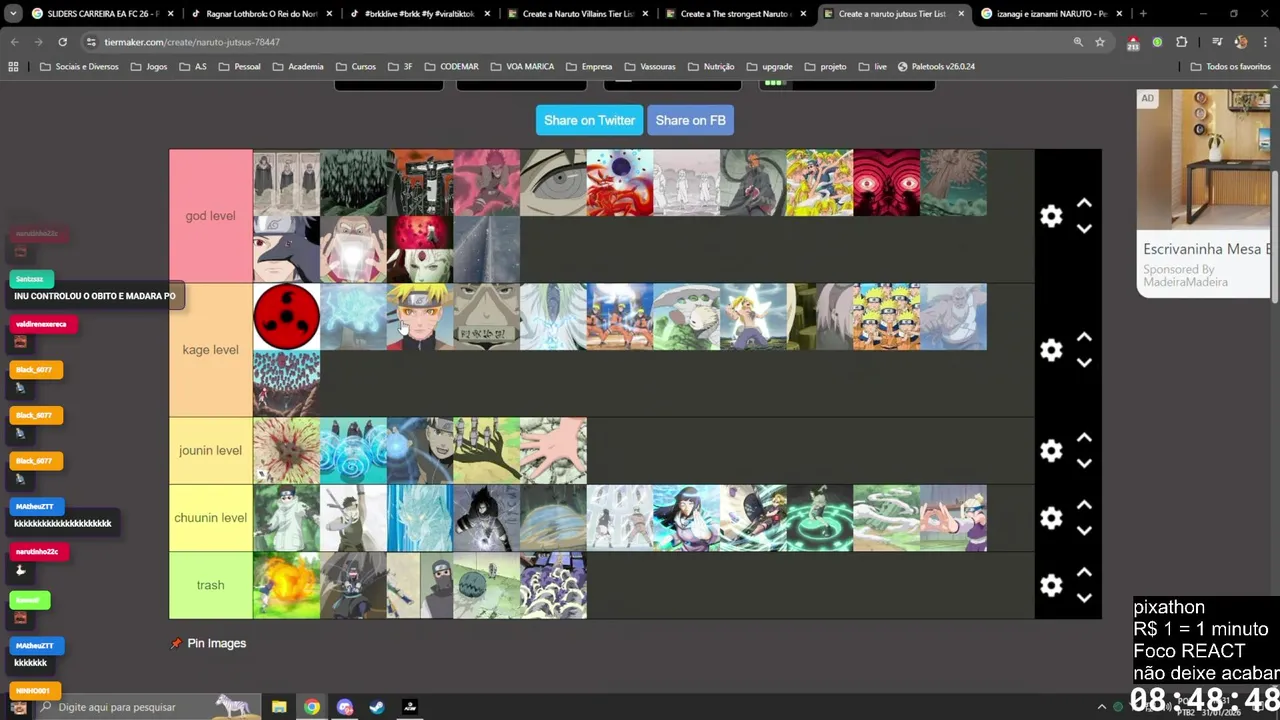The width and height of the screenshot is (1280, 720).
Task: Move god level row down
Action: (x=1084, y=229)
